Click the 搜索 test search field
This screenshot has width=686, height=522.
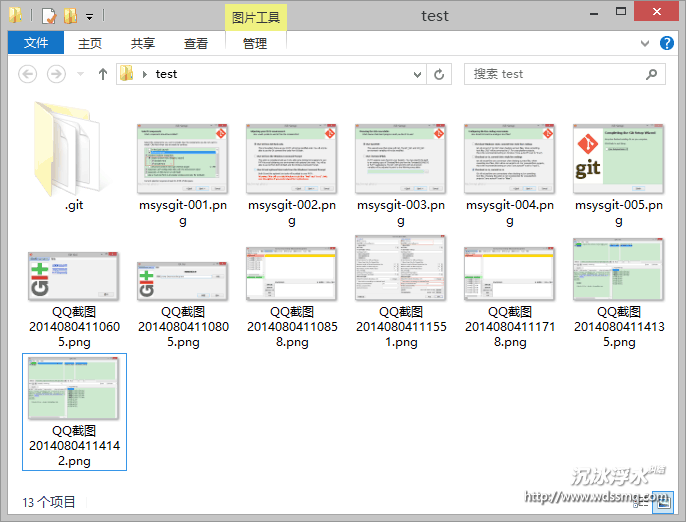(x=555, y=74)
